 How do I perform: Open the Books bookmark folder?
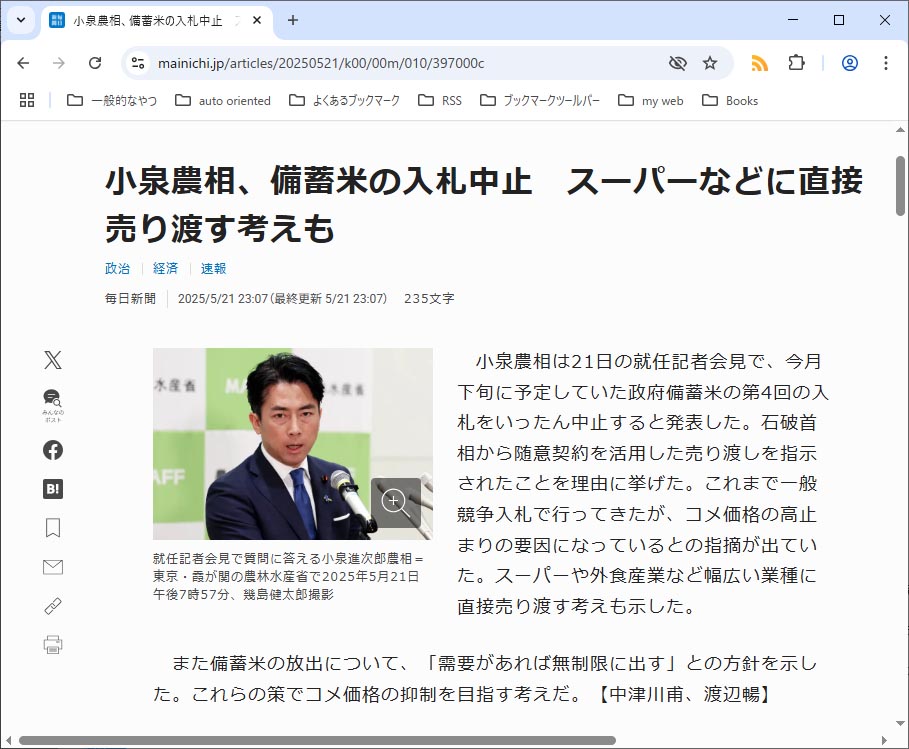[x=730, y=100]
